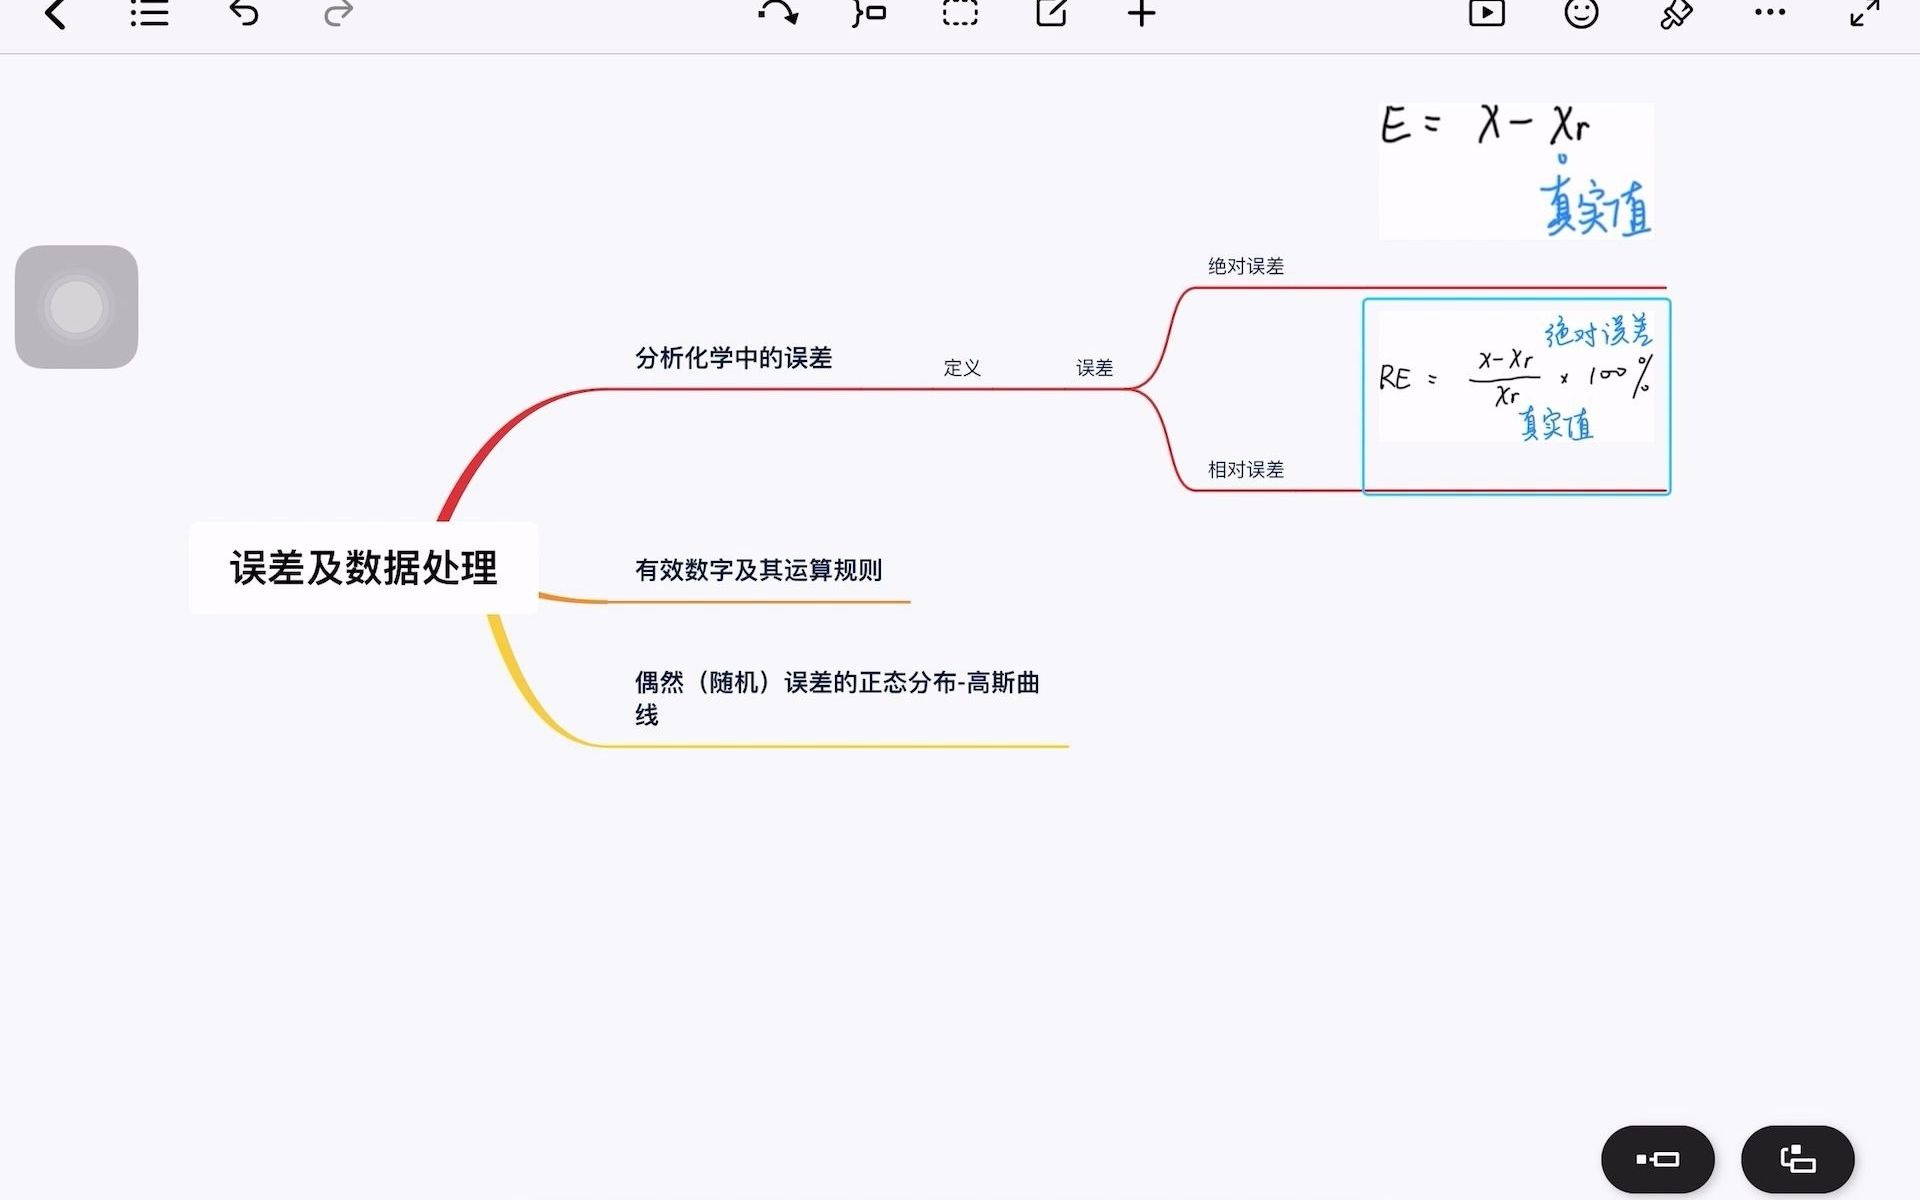Select the topic 分析化学中的误差
This screenshot has height=1200, width=1920.
click(733, 358)
